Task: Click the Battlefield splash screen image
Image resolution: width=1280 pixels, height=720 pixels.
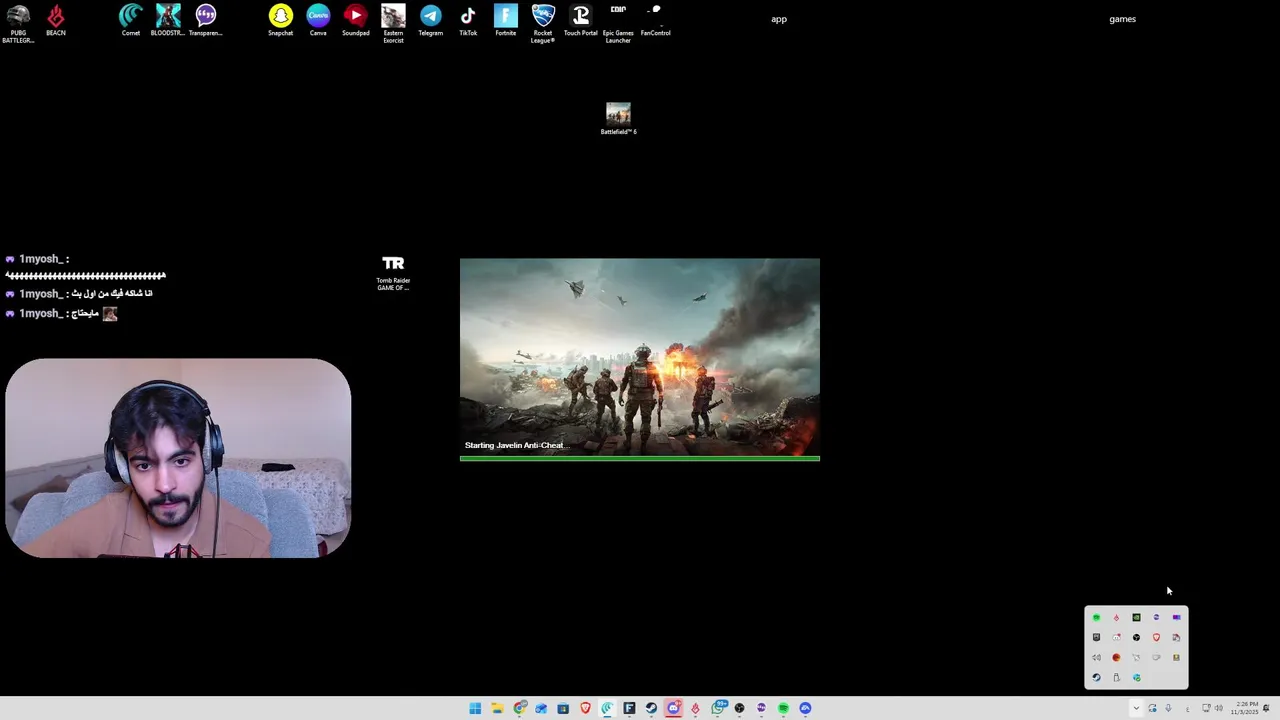Action: [640, 357]
